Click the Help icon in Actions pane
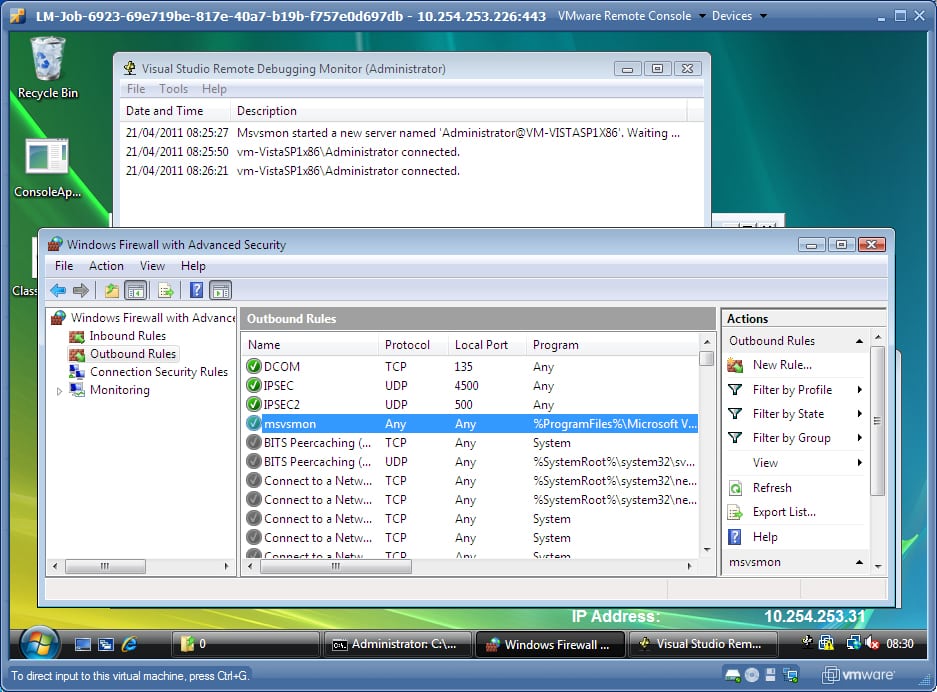This screenshot has width=937, height=692. (x=735, y=537)
